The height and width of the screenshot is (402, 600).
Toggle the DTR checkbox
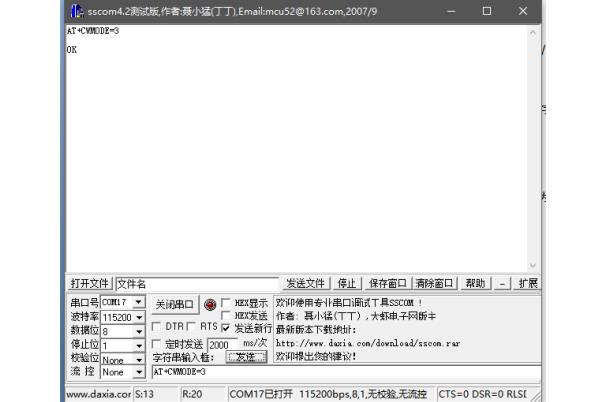click(x=157, y=327)
